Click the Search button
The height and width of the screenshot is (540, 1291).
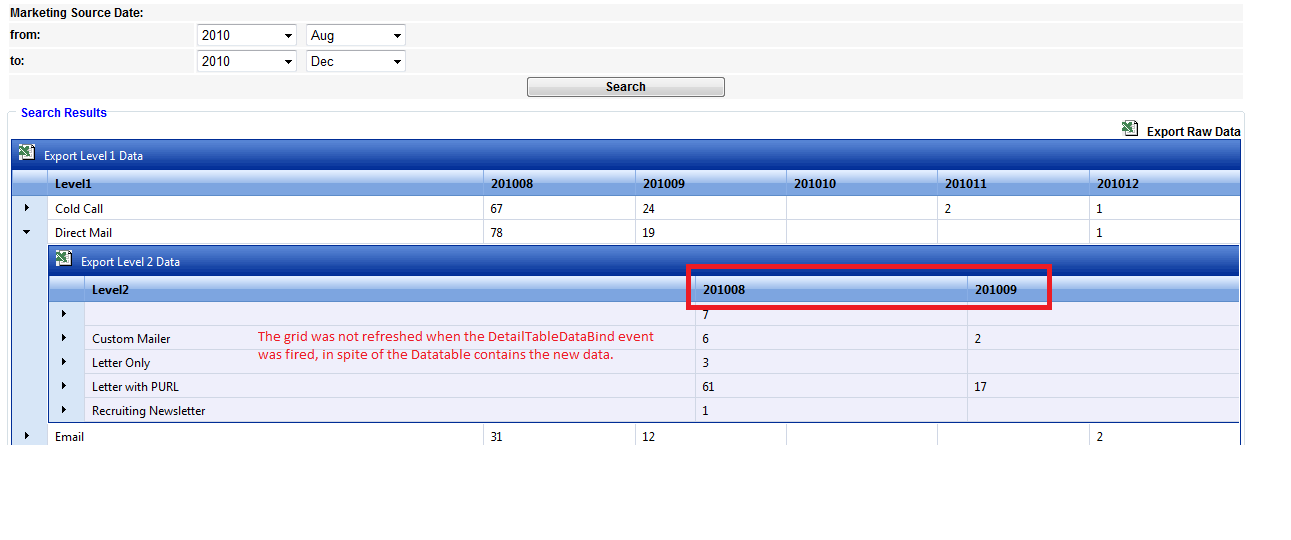tap(626, 87)
